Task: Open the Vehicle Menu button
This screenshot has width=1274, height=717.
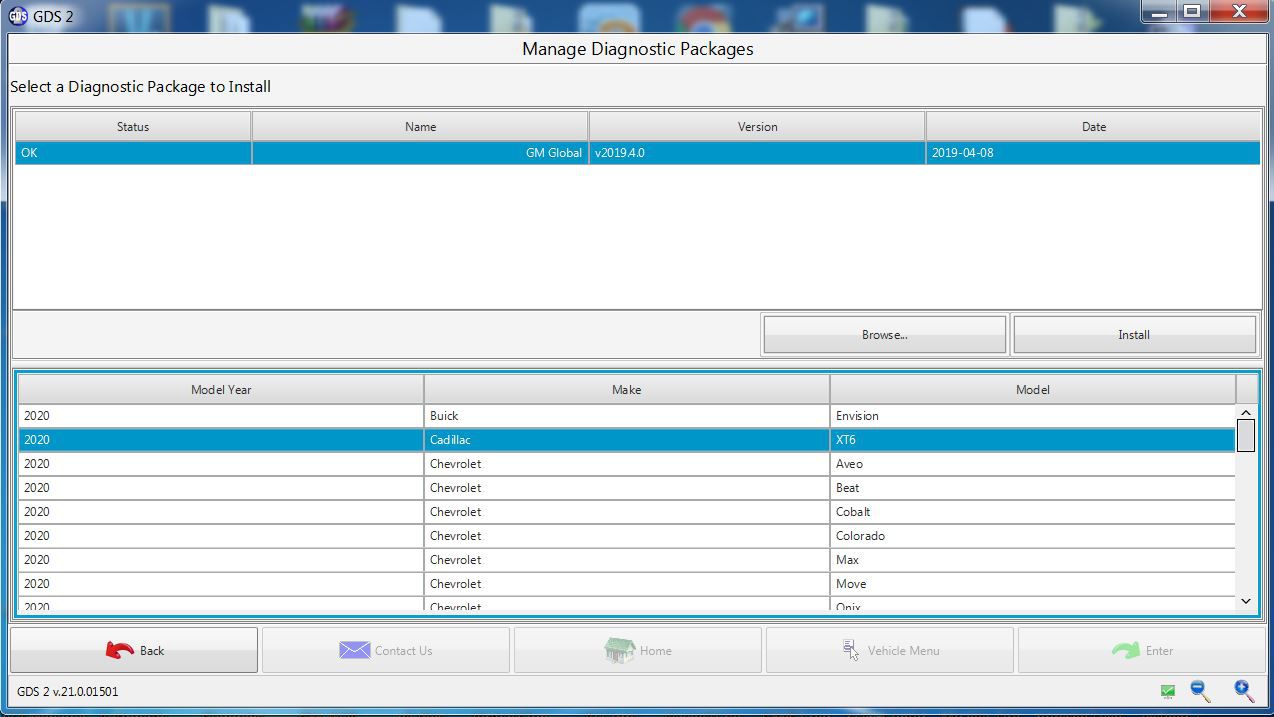Action: (x=890, y=650)
